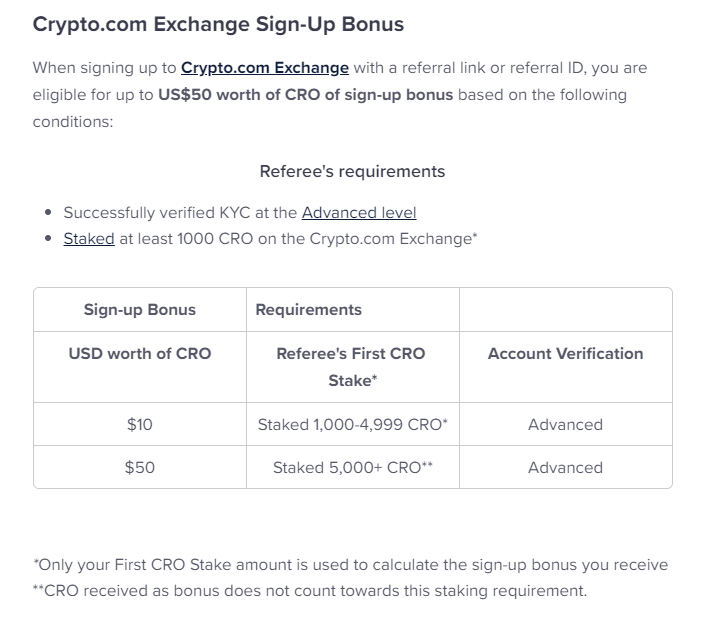Click the USD worth of CRO cell
This screenshot has height=630, width=705.
[x=140, y=353]
